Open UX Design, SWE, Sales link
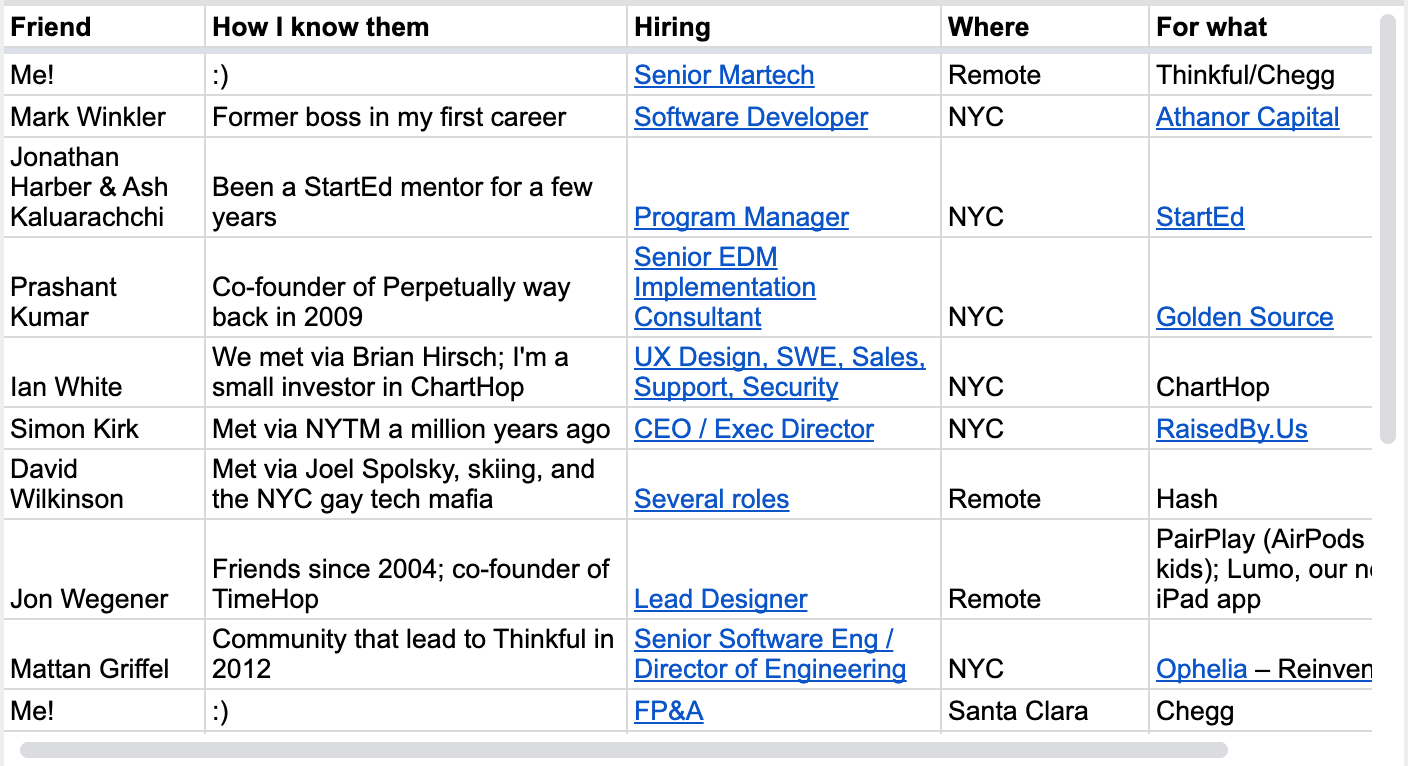 [x=780, y=372]
